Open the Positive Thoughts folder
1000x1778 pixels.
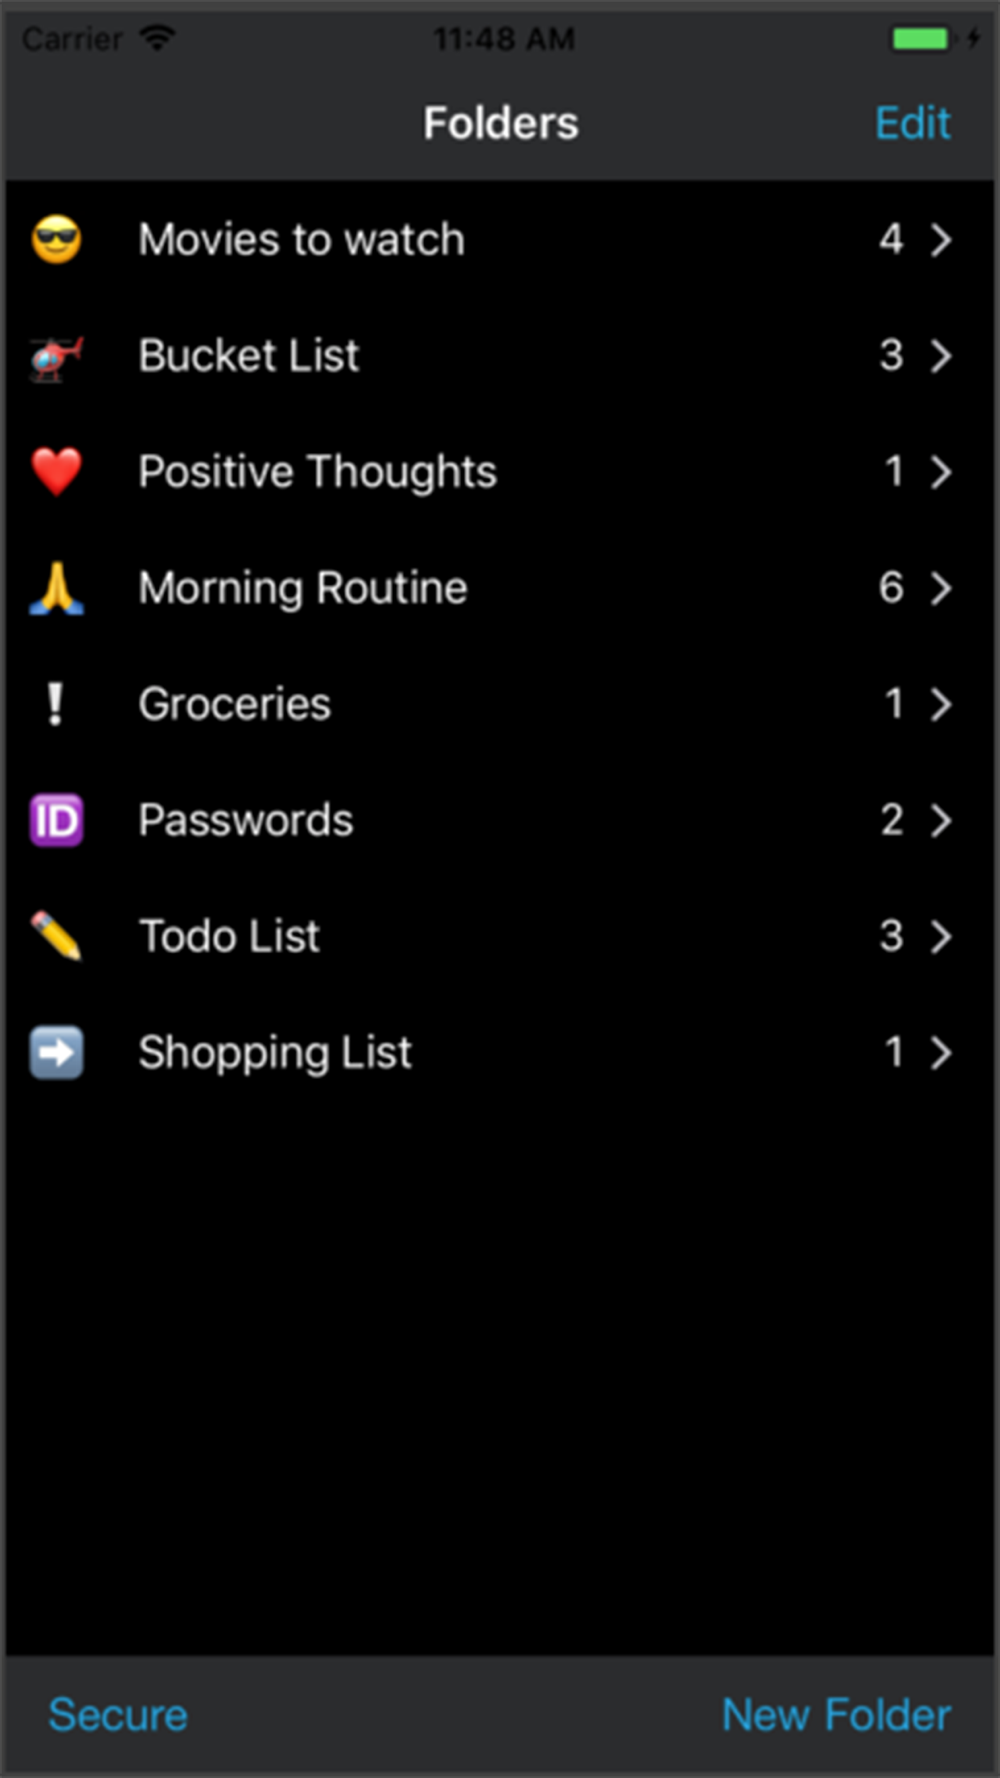coord(317,472)
